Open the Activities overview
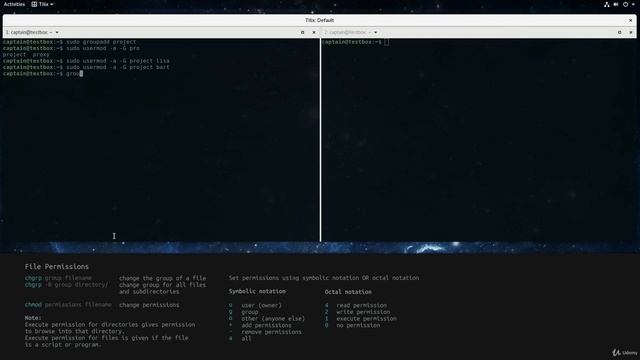 pos(14,4)
